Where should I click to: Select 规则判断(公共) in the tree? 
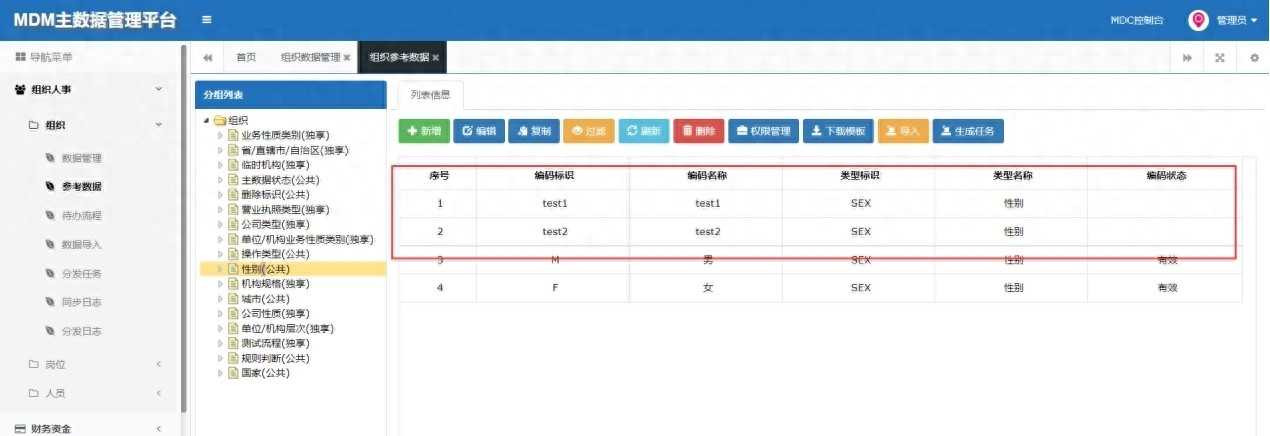[x=275, y=358]
